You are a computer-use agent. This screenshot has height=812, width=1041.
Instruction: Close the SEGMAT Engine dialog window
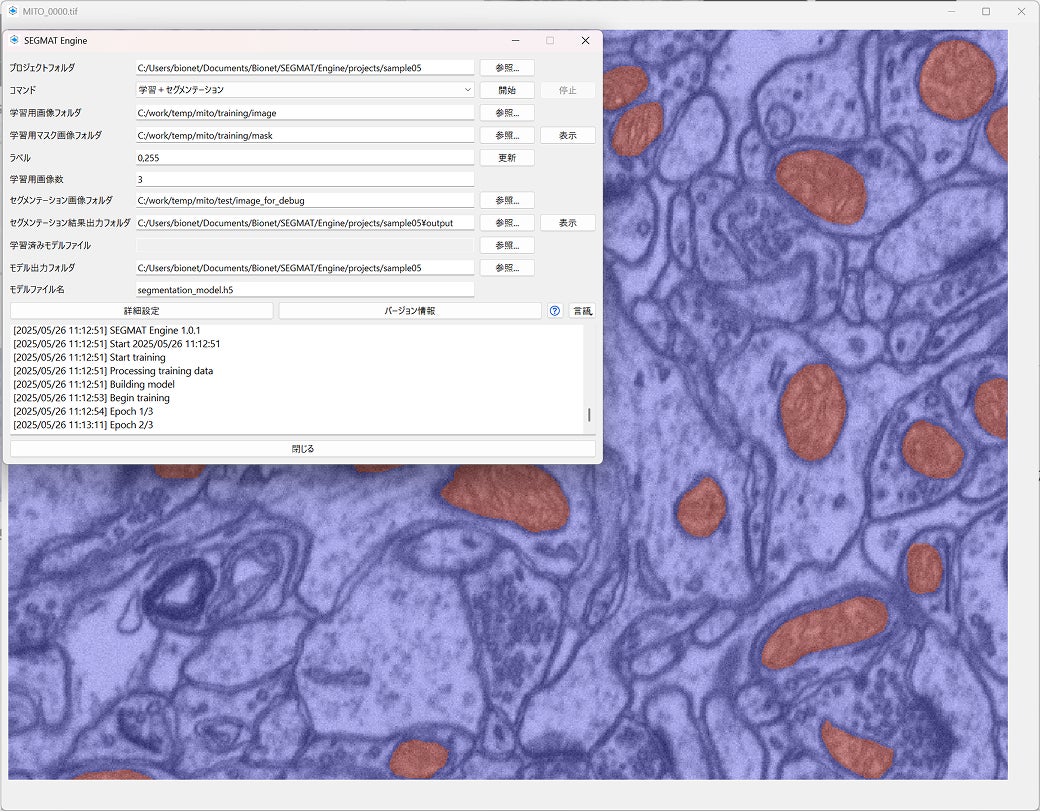pyautogui.click(x=585, y=41)
